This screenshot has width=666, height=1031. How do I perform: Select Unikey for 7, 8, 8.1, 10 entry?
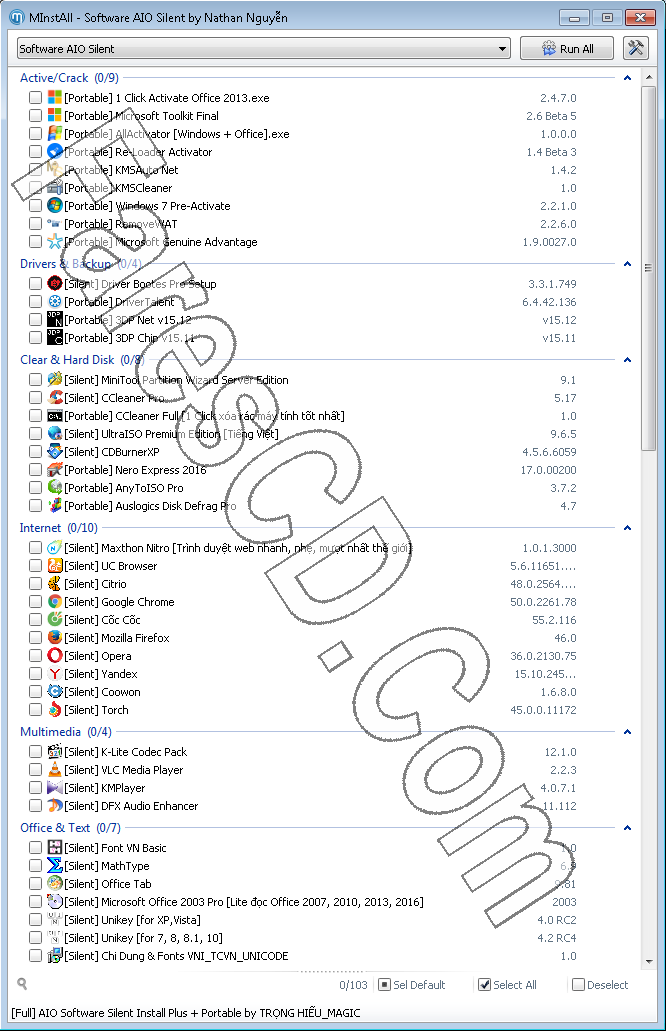[x=143, y=938]
